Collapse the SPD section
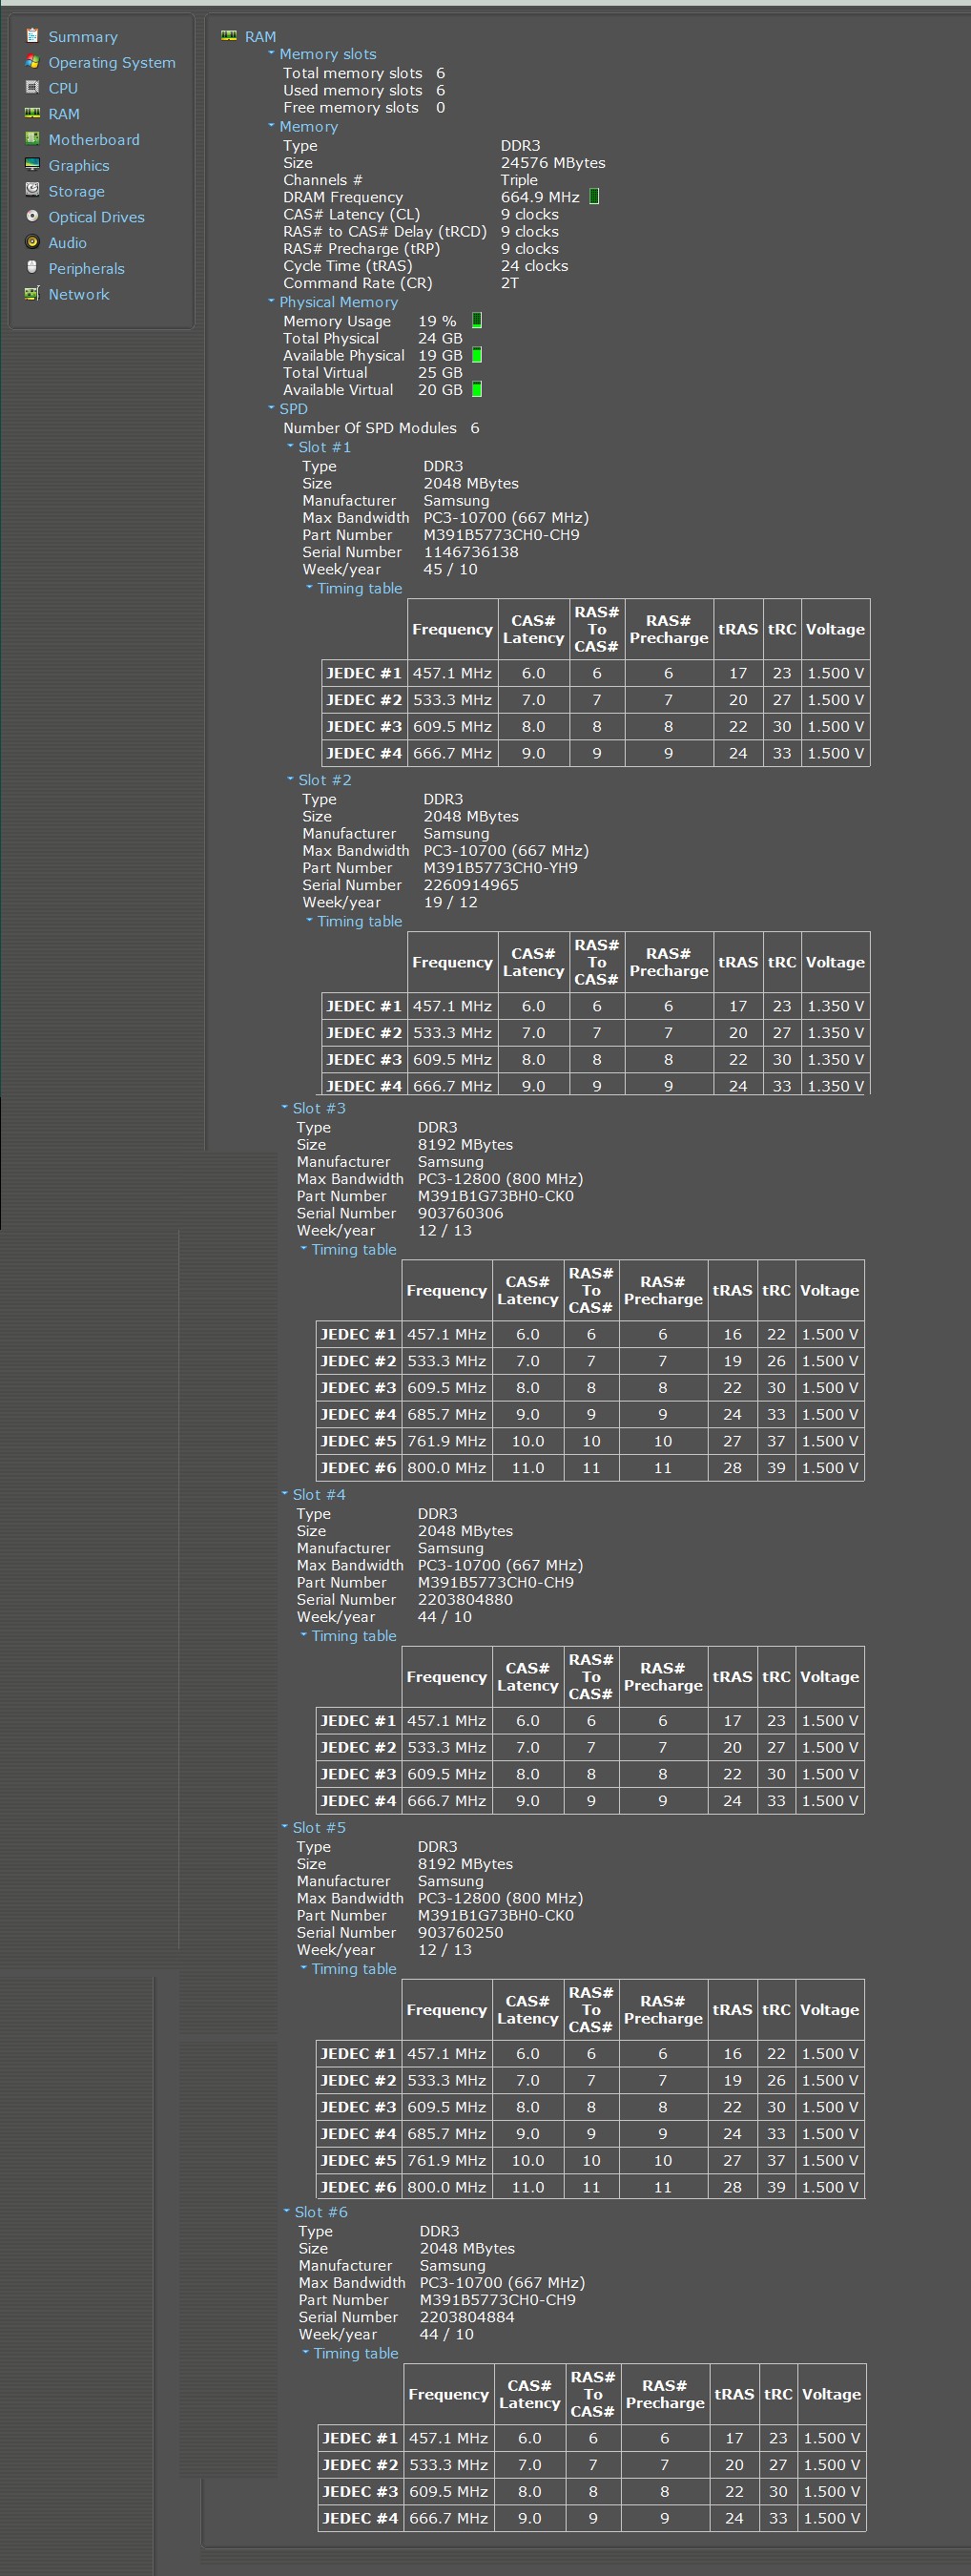The width and height of the screenshot is (971, 2576). (x=271, y=408)
